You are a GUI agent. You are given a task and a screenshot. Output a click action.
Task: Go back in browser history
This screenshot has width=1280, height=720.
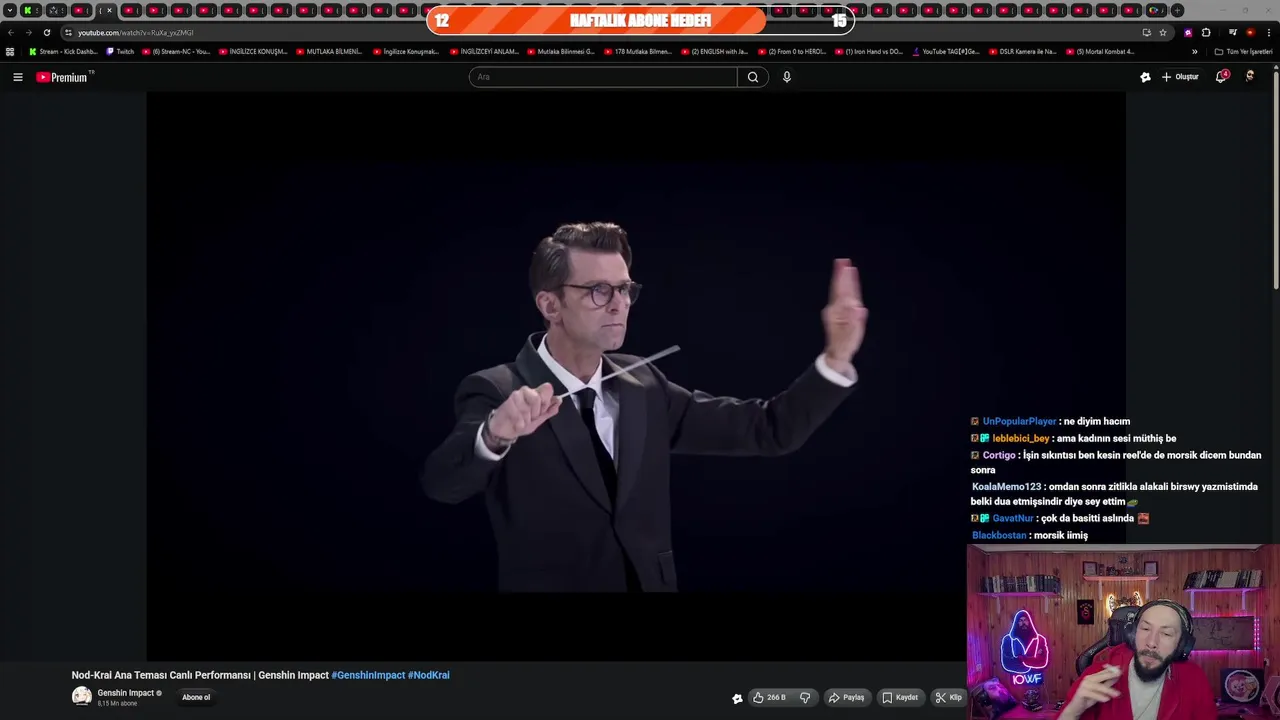point(11,32)
